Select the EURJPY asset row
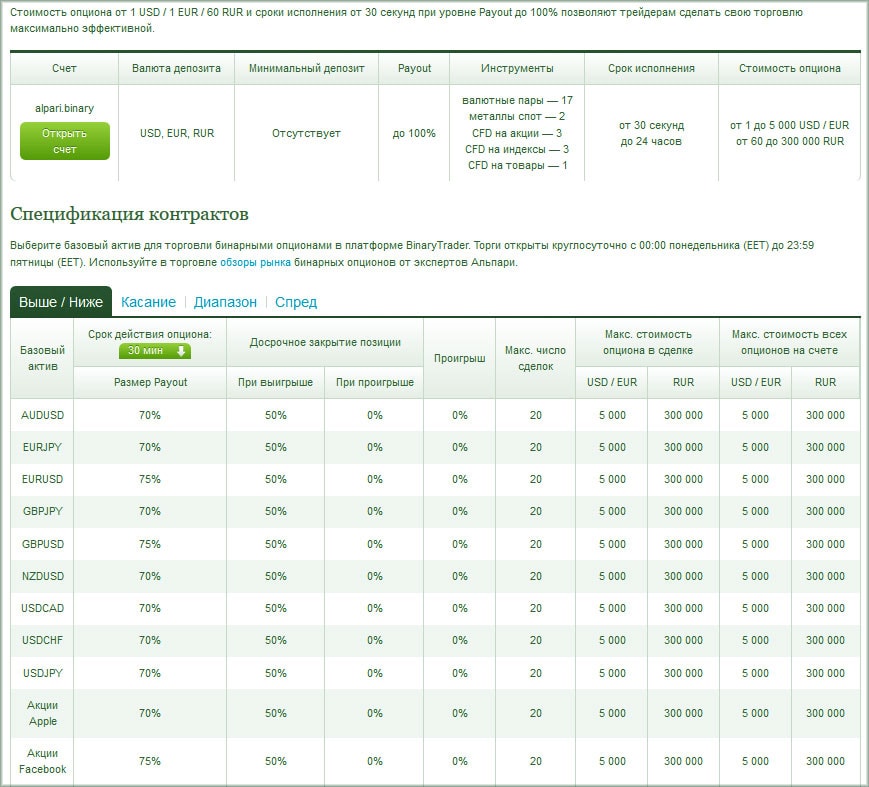869x787 pixels. [x=42, y=447]
